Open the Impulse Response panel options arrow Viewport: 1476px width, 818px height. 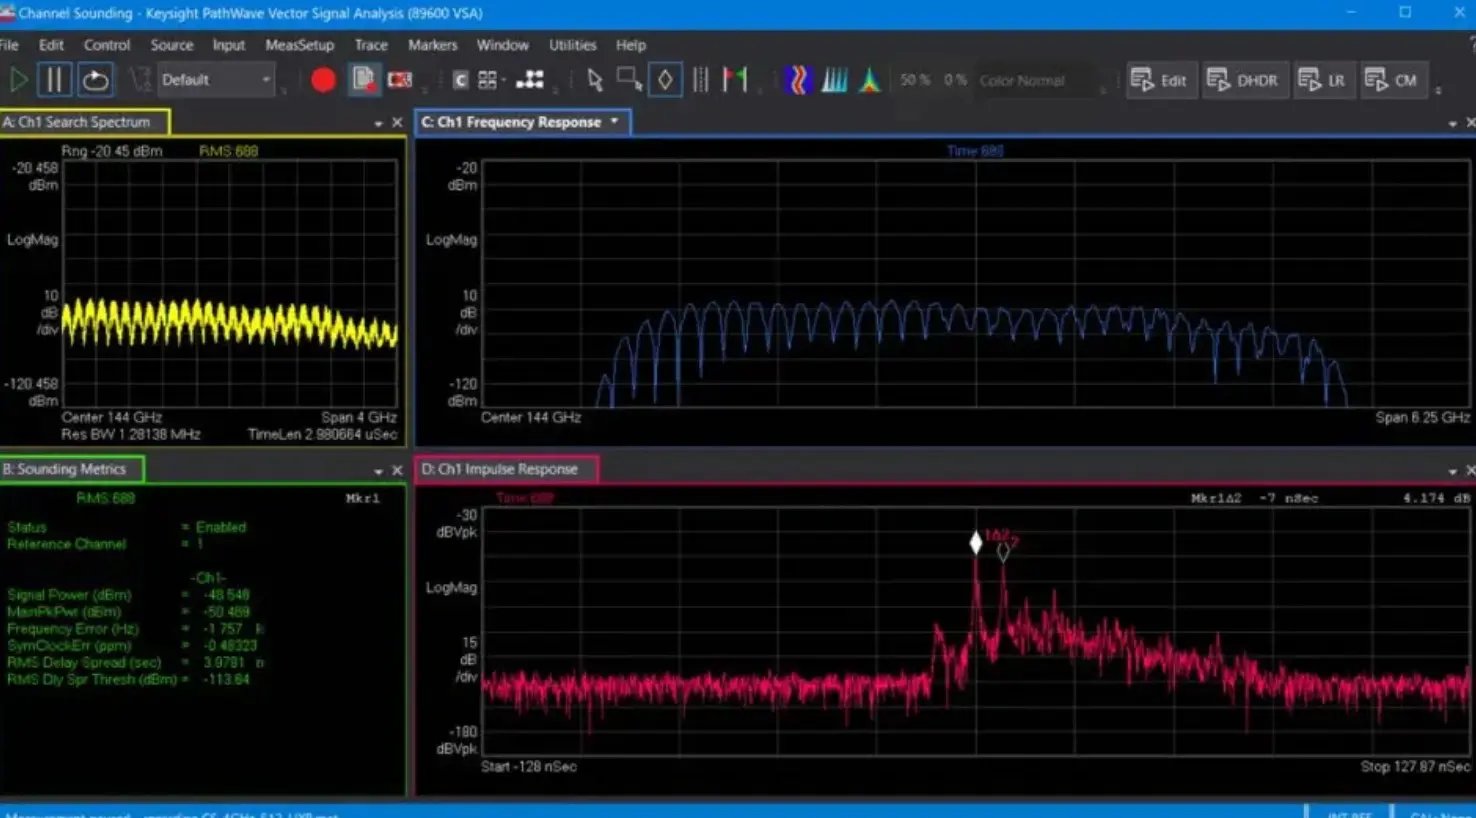point(1453,470)
